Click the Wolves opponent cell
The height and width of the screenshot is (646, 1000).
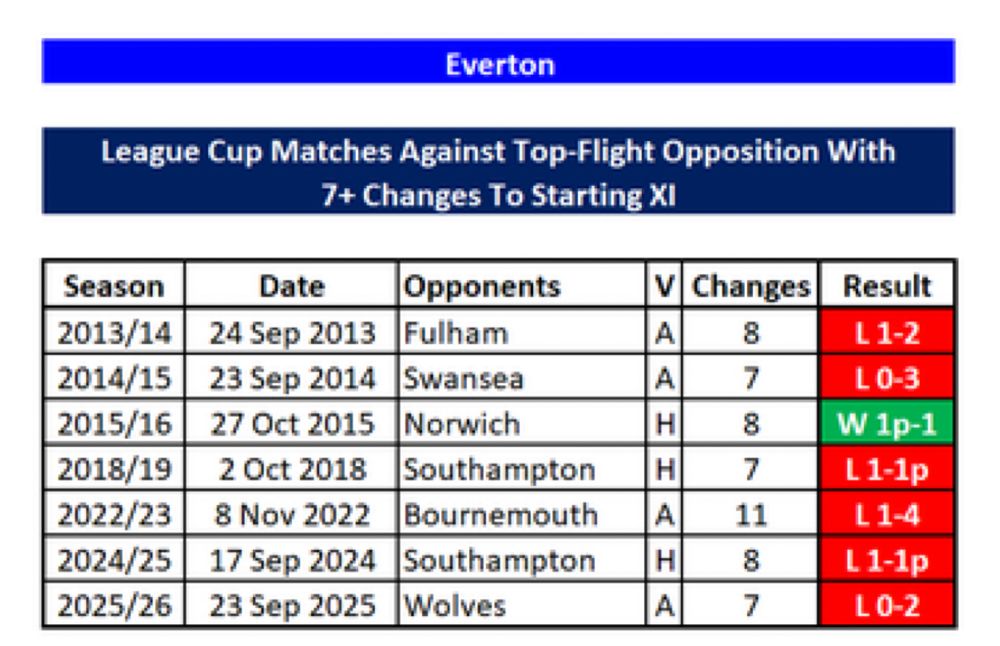tap(520, 605)
